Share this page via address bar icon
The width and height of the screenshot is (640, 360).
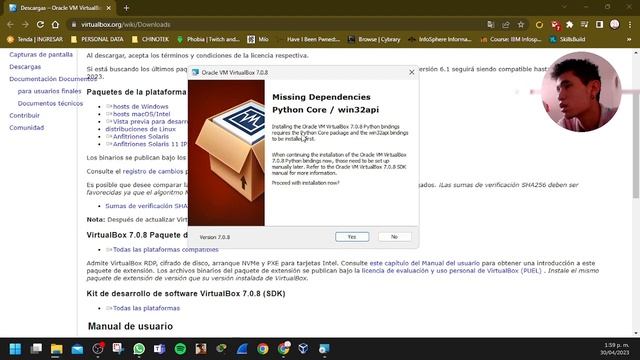pyautogui.click(x=506, y=24)
